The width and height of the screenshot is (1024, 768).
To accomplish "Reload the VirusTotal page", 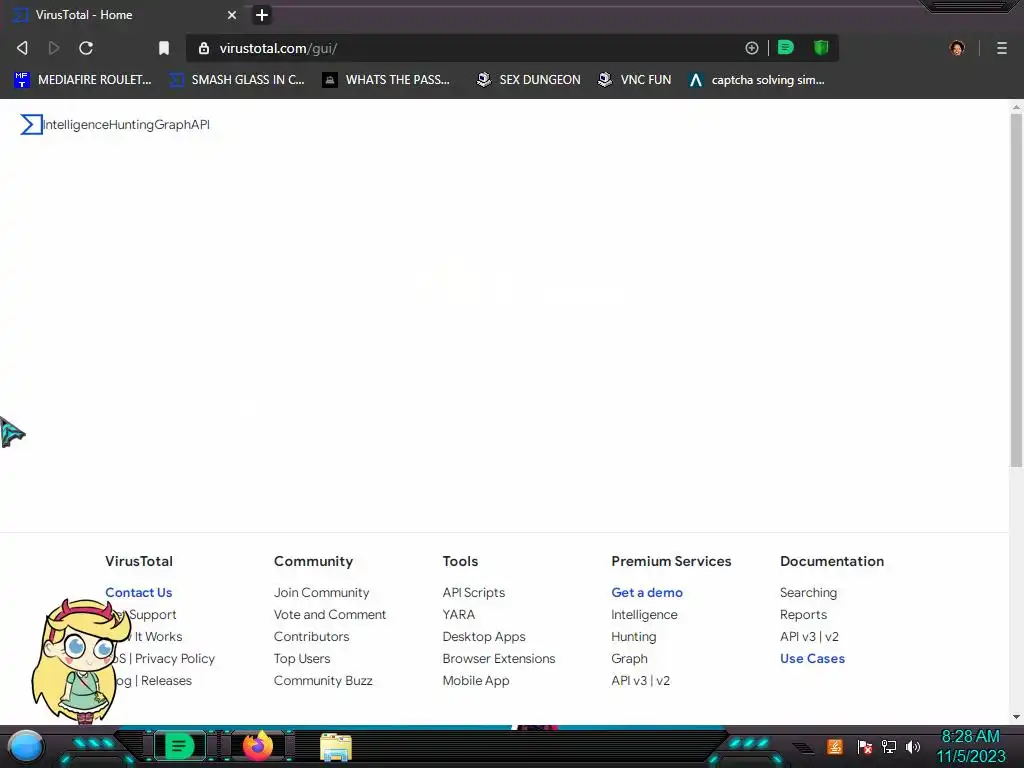I will click(x=86, y=48).
